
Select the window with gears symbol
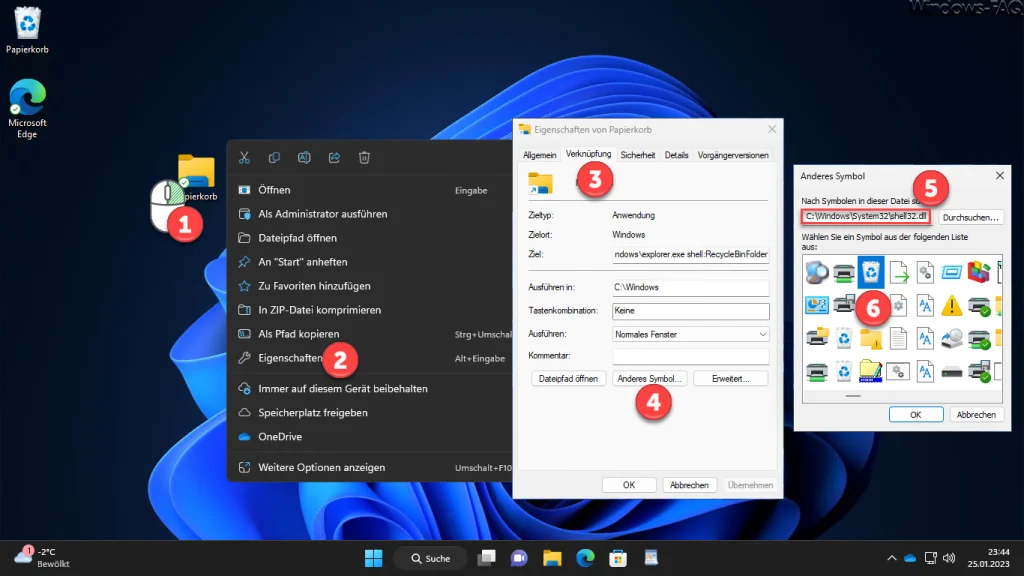[x=899, y=372]
